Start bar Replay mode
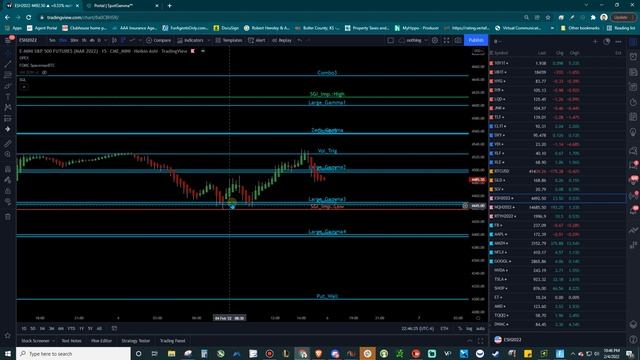The height and width of the screenshot is (360, 640). [282, 40]
